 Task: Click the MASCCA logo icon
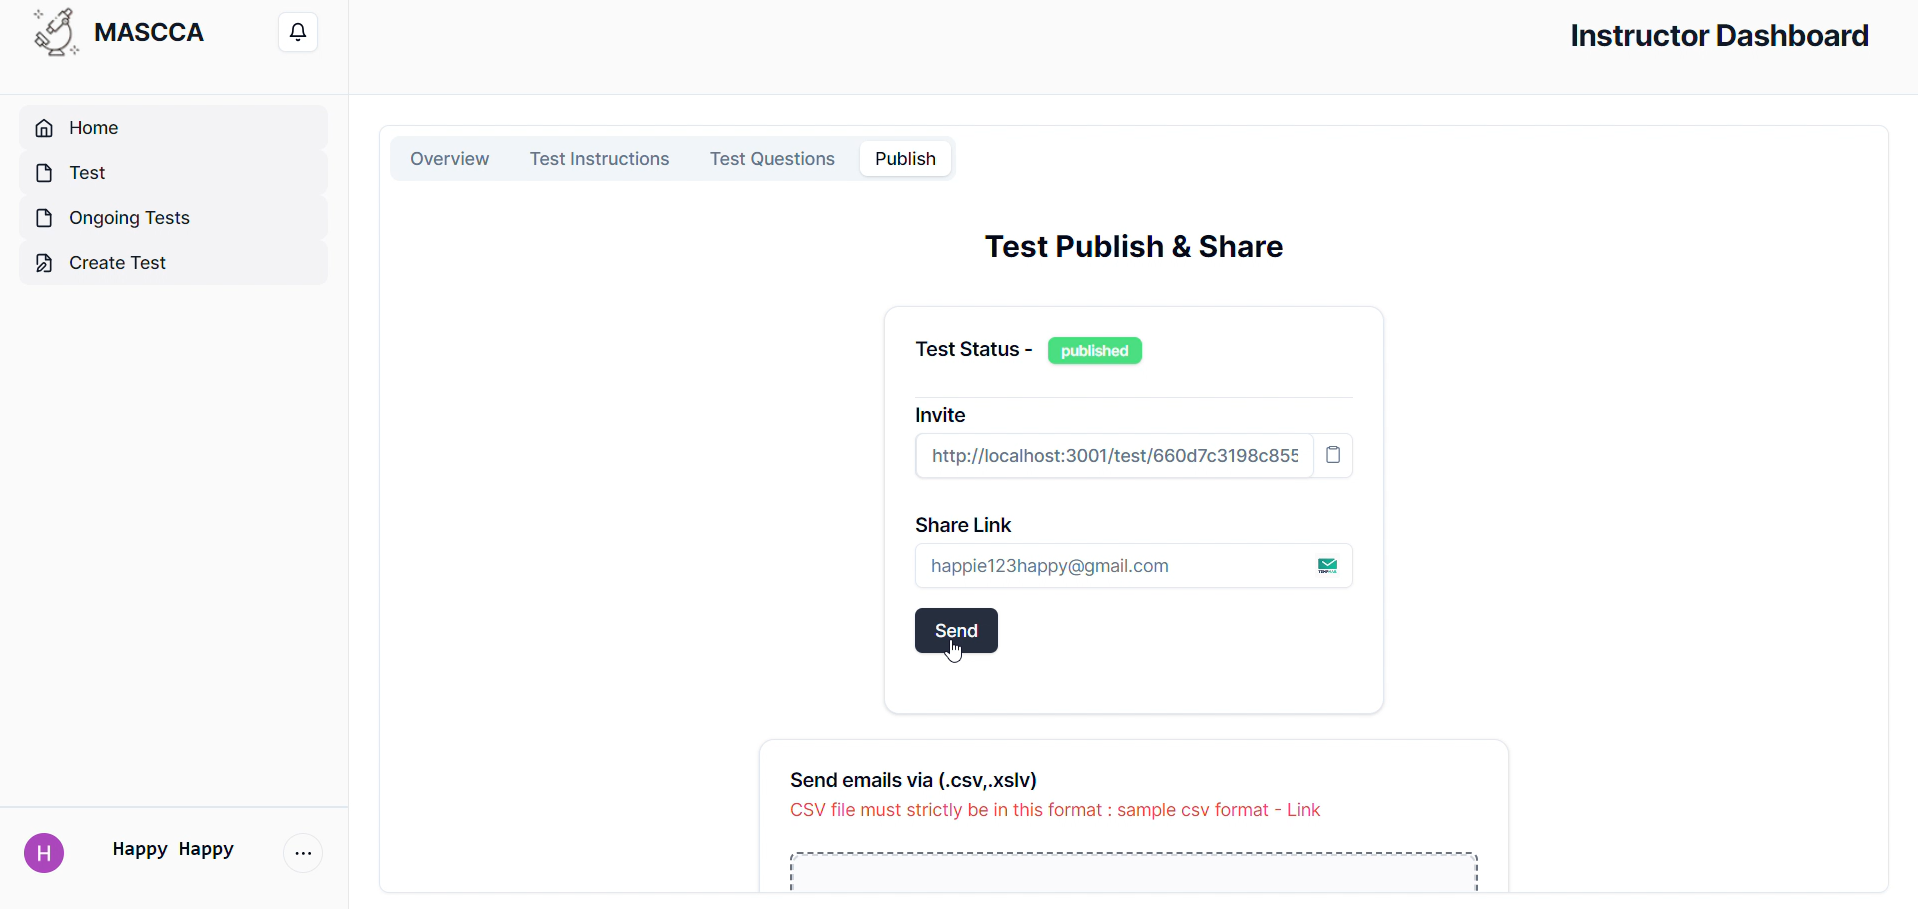(x=56, y=32)
